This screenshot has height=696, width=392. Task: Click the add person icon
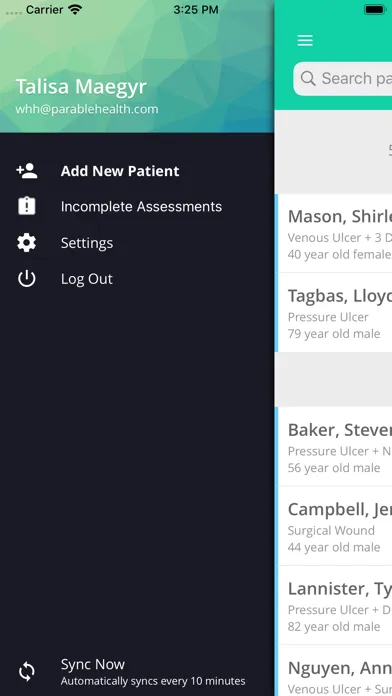(x=27, y=171)
